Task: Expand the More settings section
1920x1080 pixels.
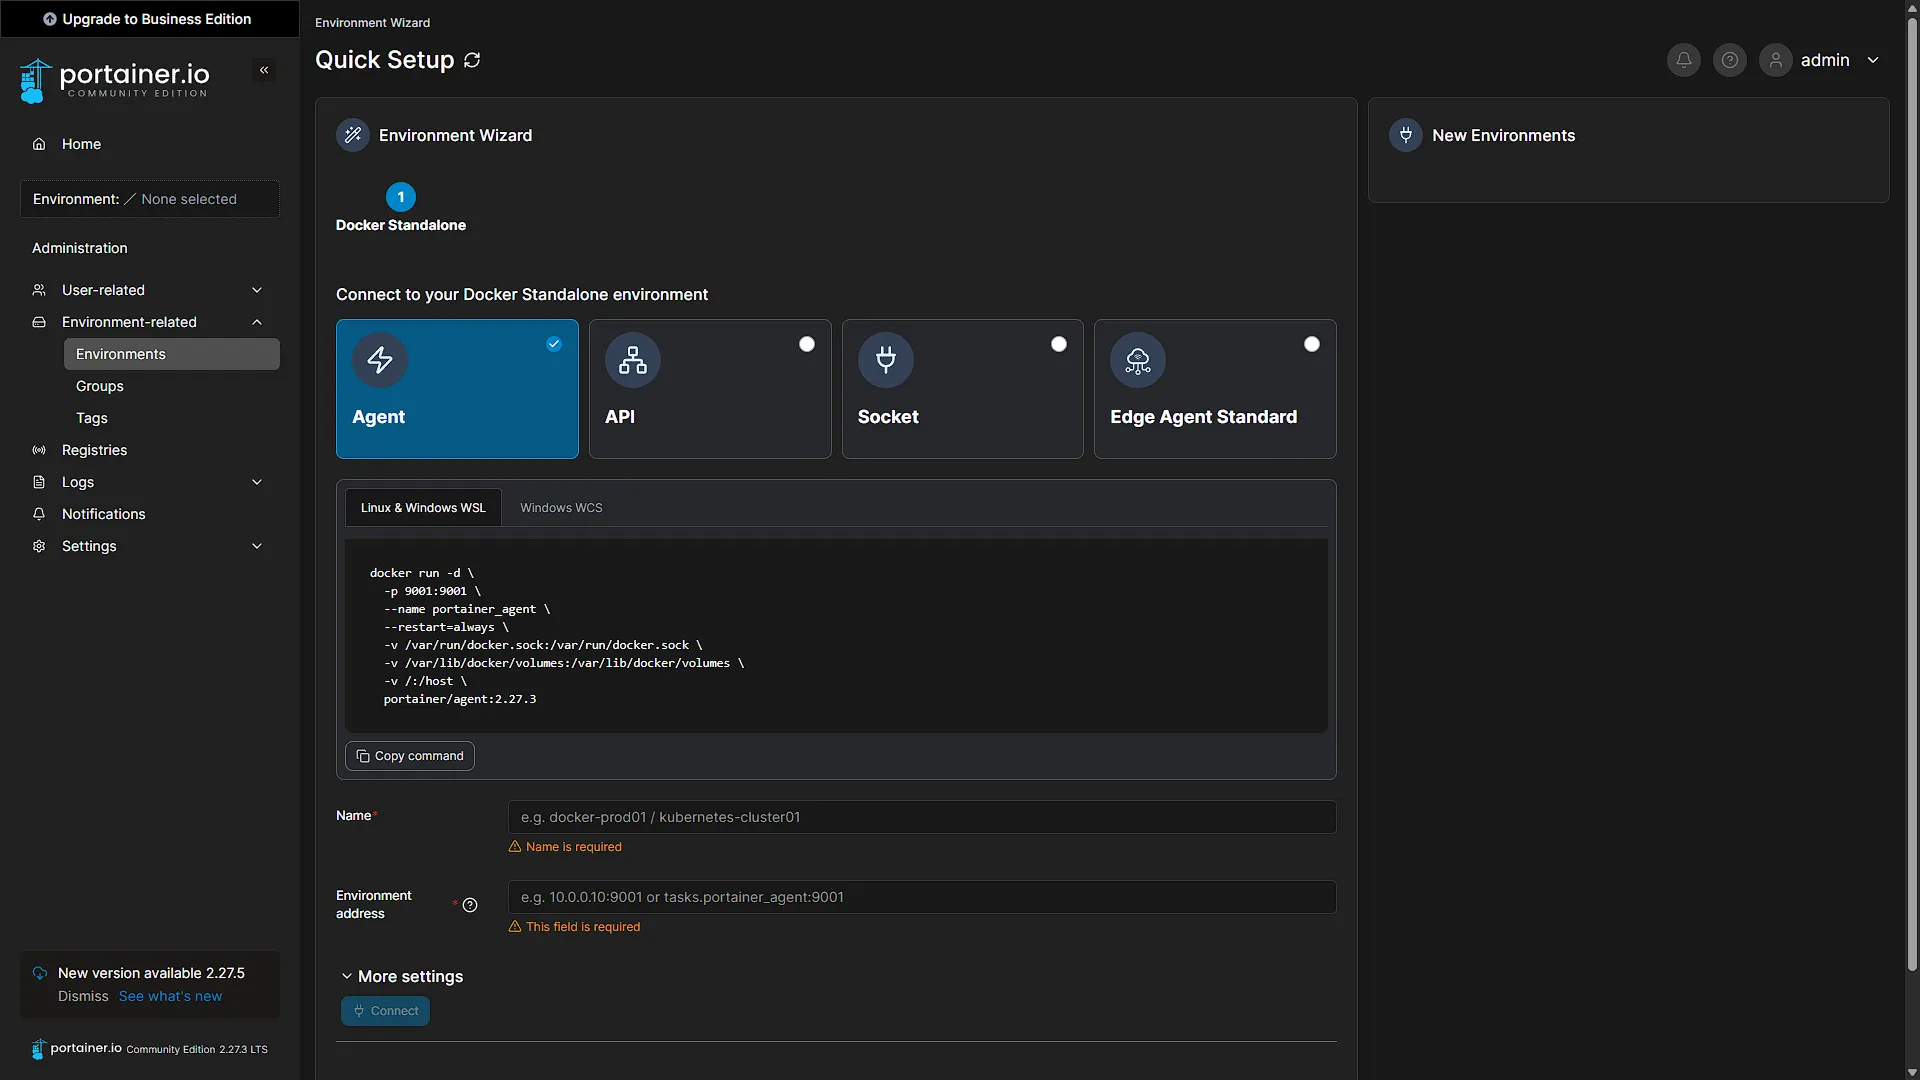Action: [x=402, y=976]
